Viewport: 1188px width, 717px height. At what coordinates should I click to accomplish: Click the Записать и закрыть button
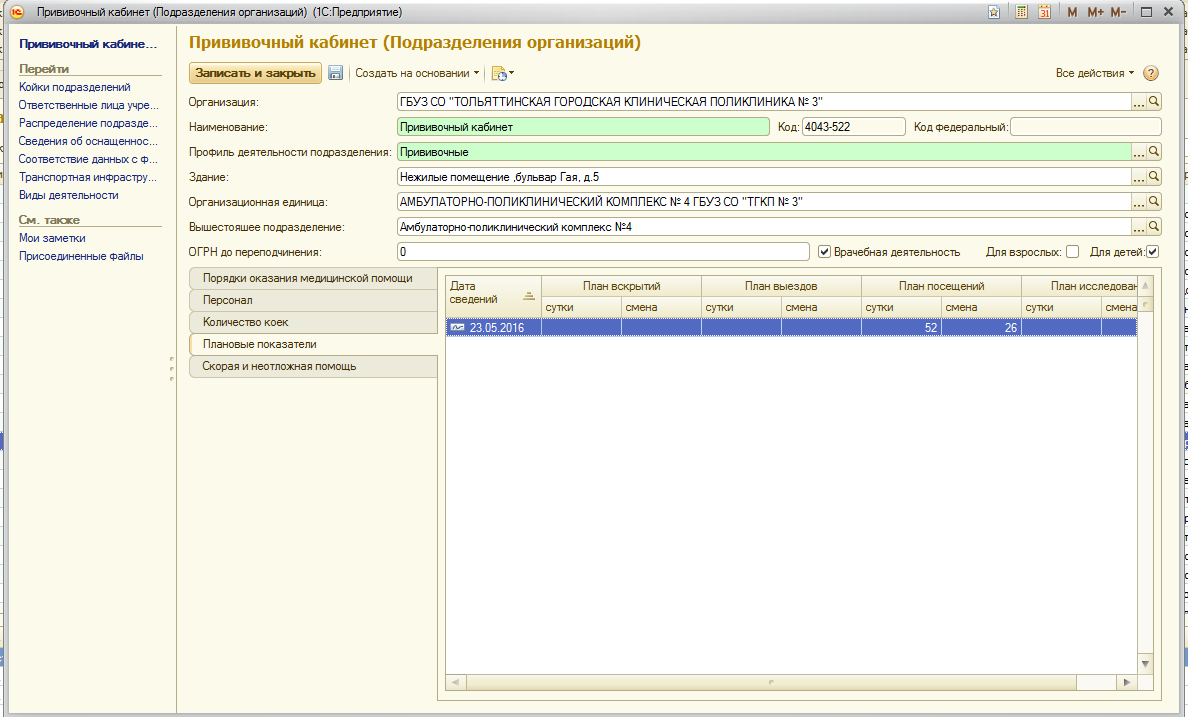255,73
